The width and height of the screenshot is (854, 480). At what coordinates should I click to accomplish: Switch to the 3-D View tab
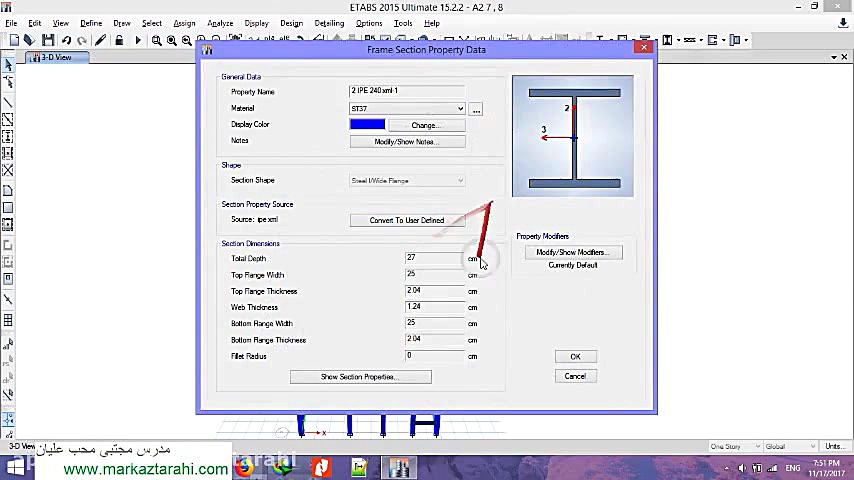coord(57,57)
